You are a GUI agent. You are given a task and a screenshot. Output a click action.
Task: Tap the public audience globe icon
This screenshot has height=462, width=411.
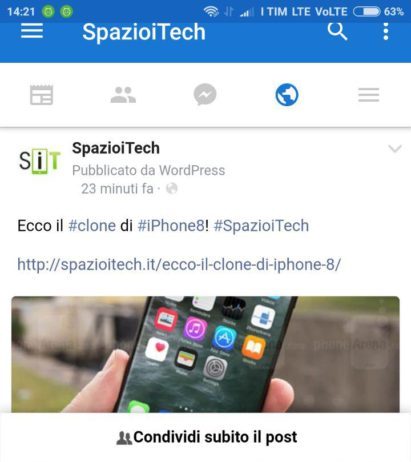click(x=172, y=189)
